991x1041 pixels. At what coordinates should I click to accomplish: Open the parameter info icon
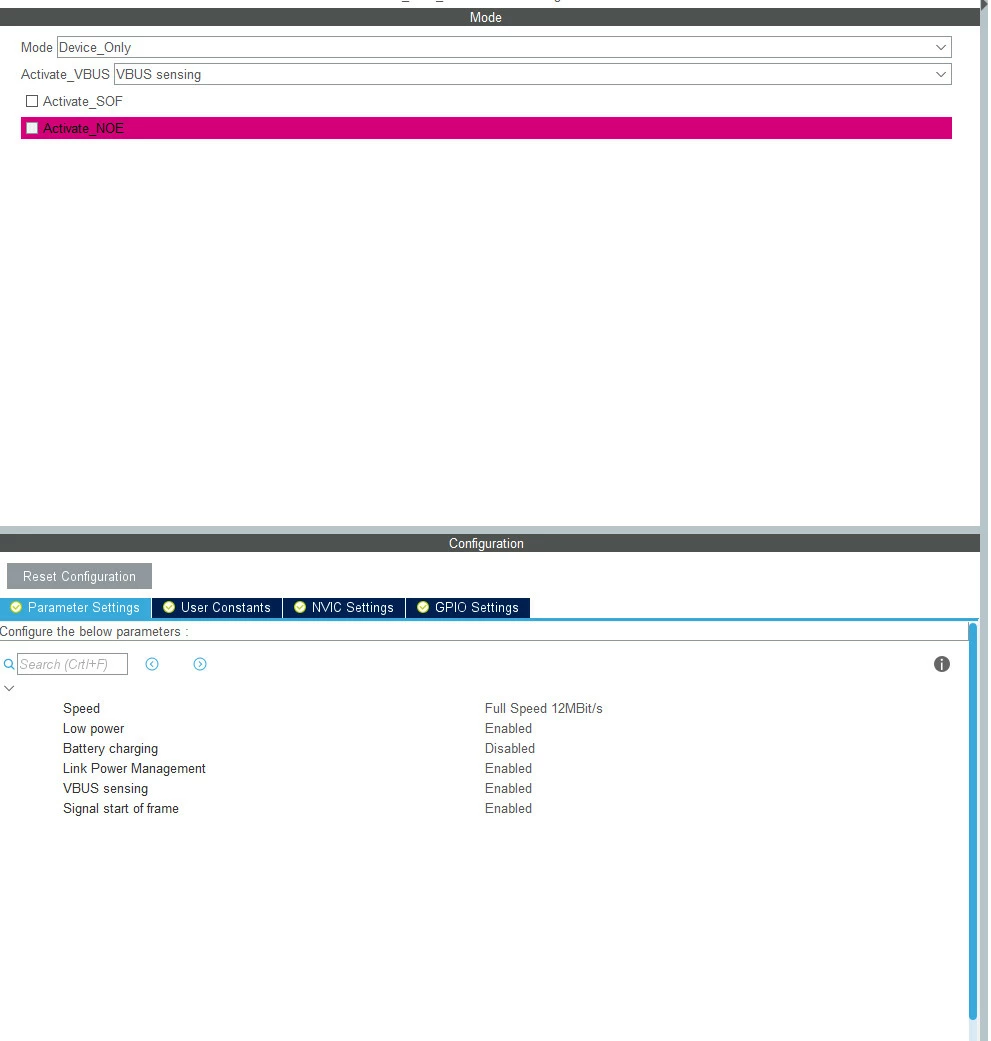[941, 664]
